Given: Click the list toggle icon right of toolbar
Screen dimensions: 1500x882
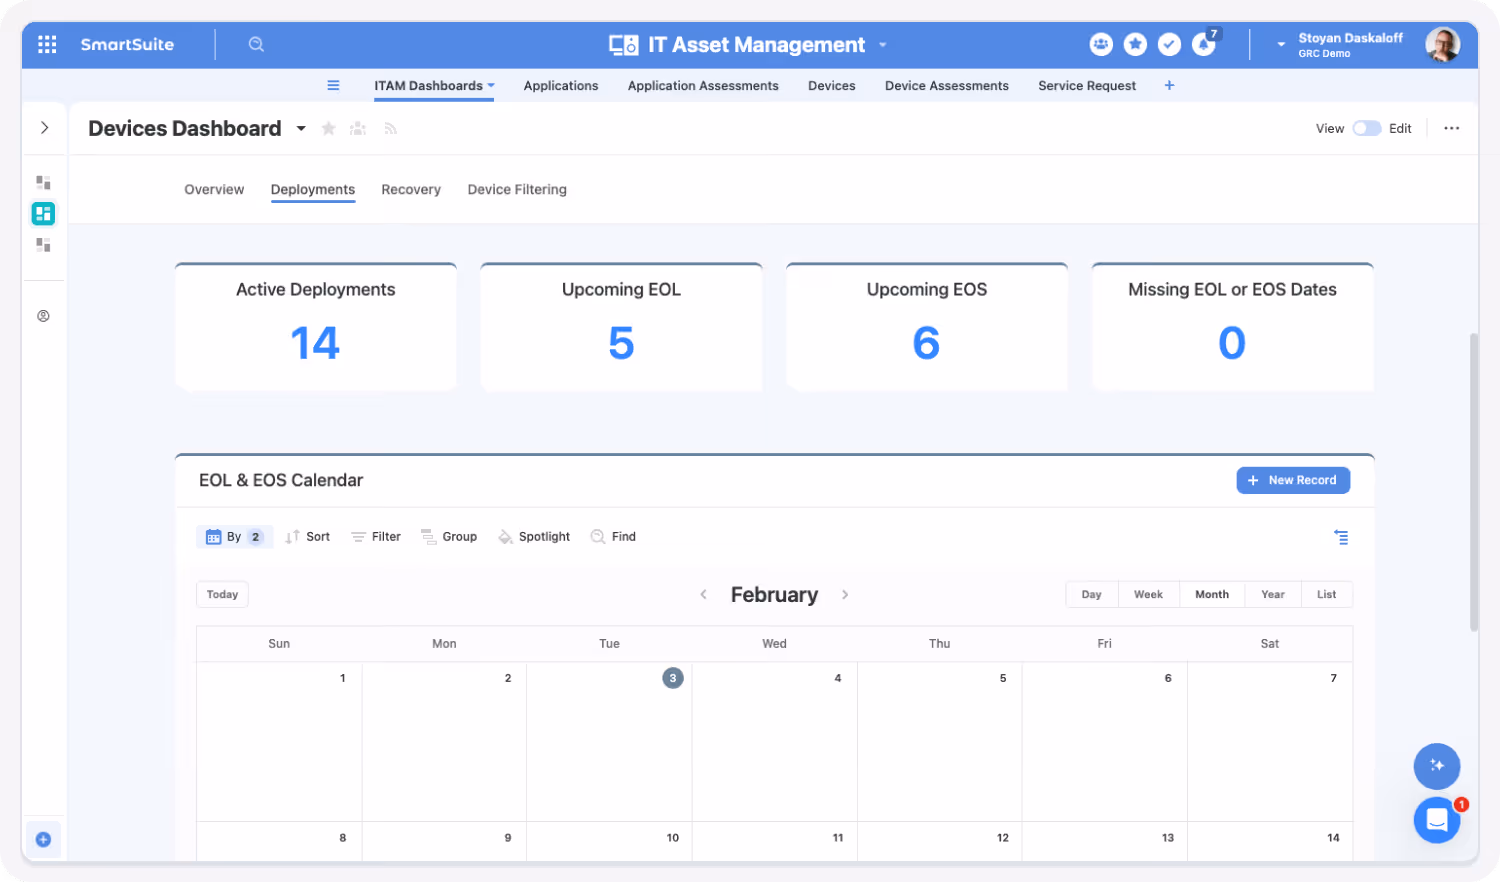Looking at the screenshot, I should pos(1341,538).
